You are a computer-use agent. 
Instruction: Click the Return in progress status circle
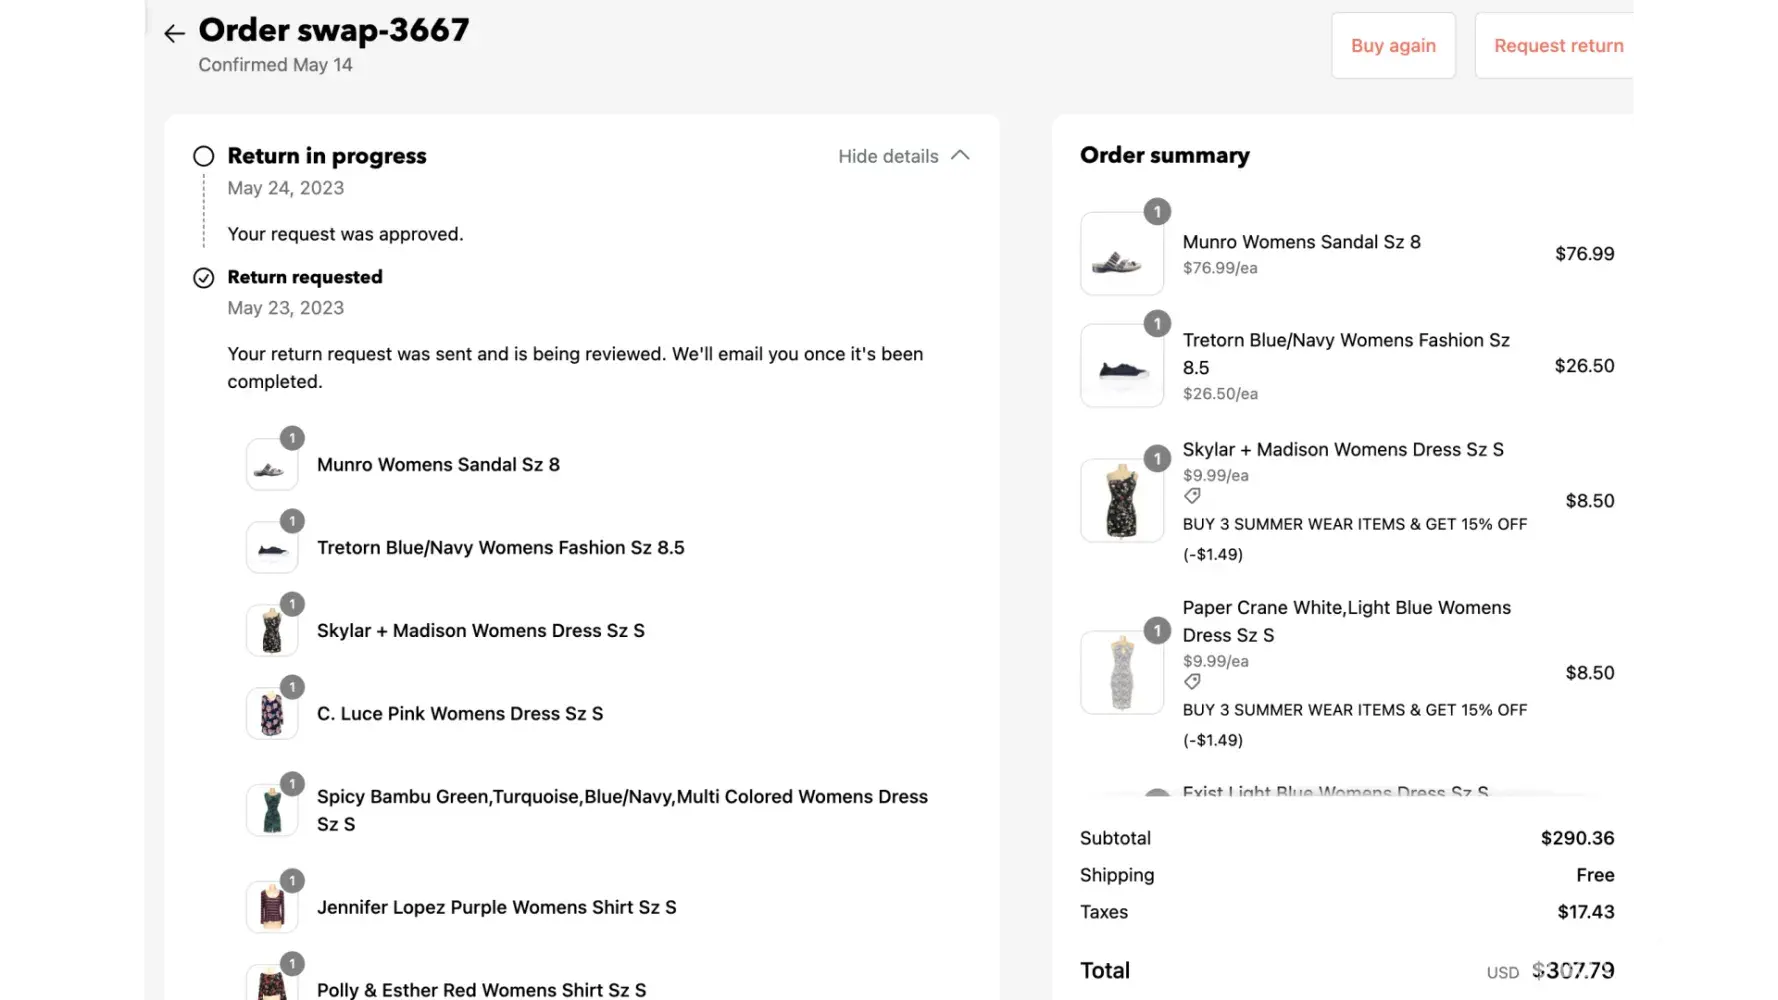(204, 156)
